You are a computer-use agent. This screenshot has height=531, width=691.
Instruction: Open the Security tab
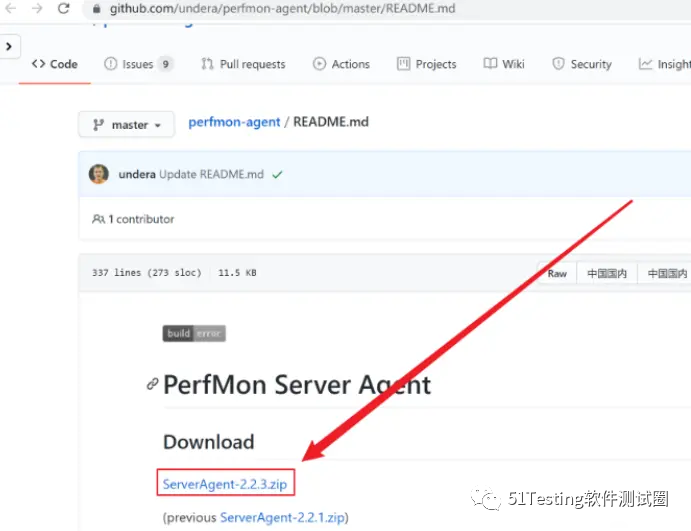pyautogui.click(x=582, y=64)
